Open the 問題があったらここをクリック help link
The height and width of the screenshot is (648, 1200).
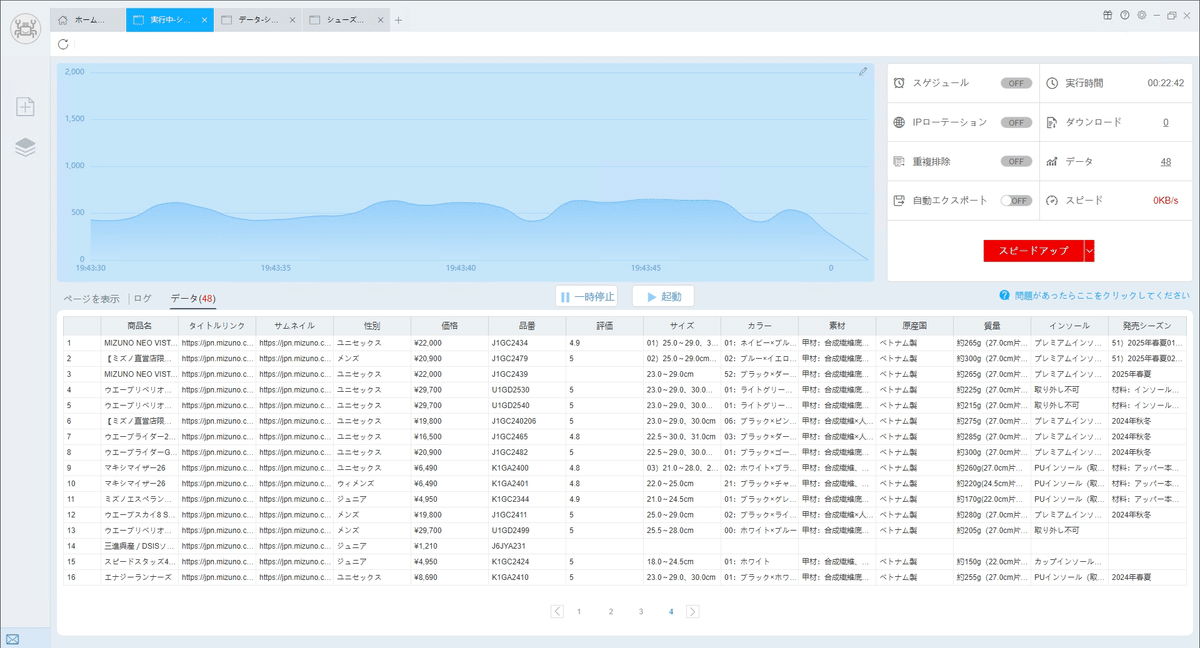coord(1101,296)
